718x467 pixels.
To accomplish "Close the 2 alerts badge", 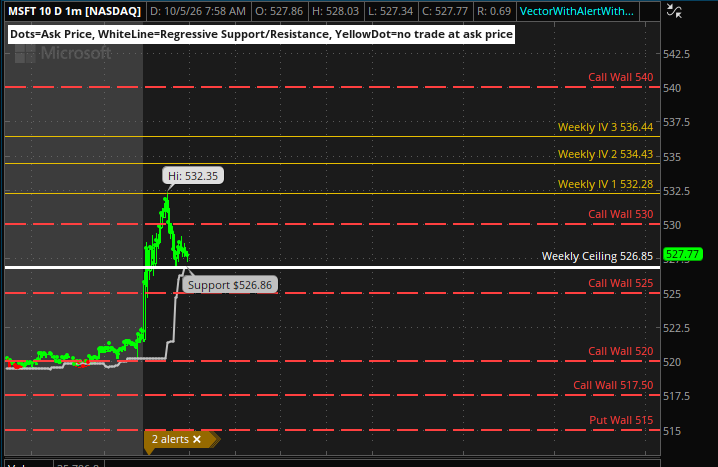I will (x=197, y=439).
